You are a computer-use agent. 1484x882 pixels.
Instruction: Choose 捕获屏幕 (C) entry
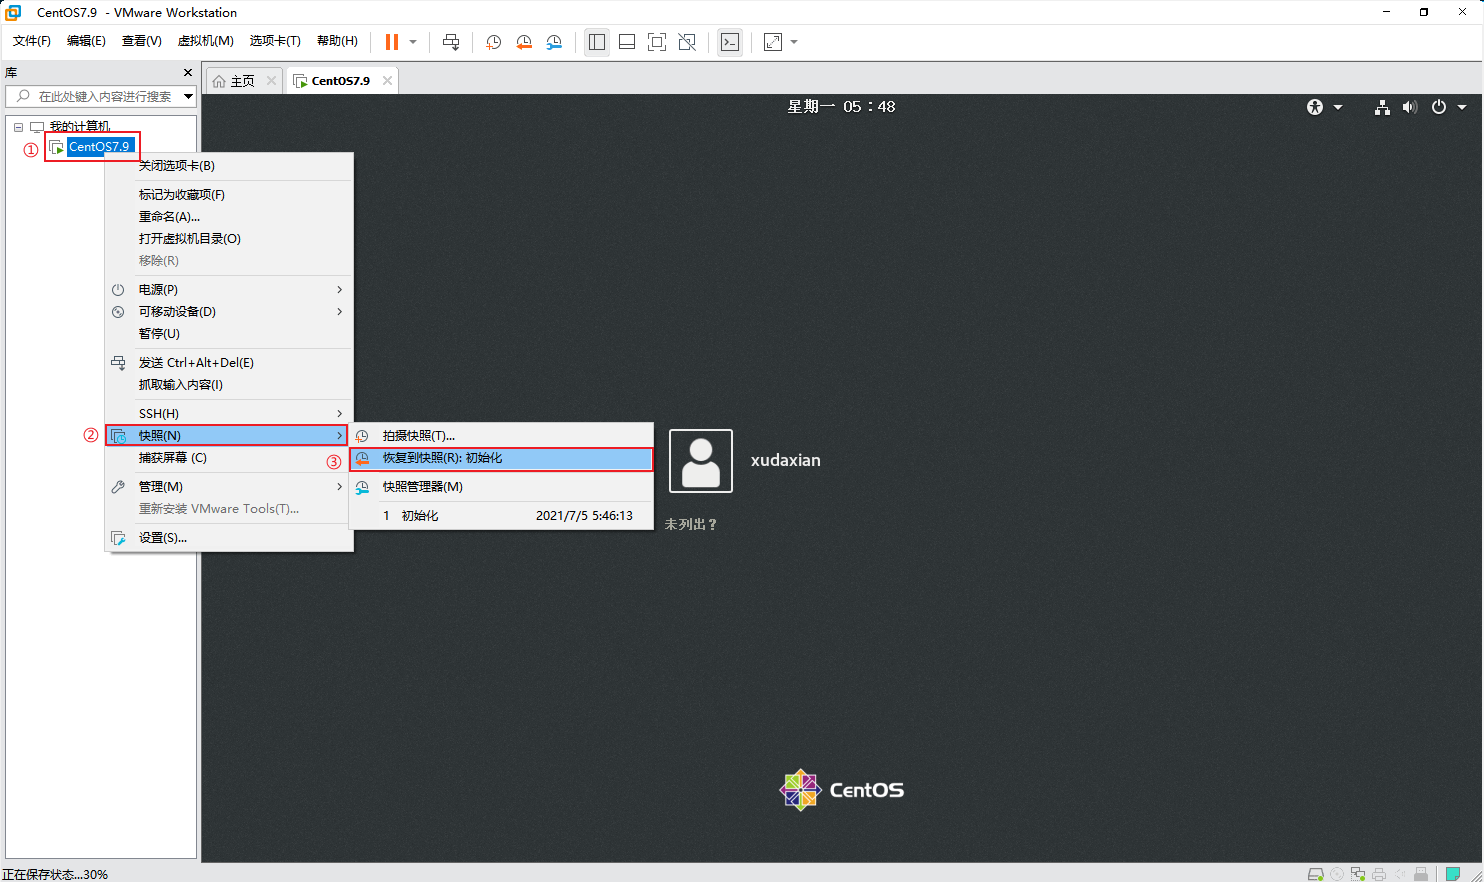click(230, 458)
